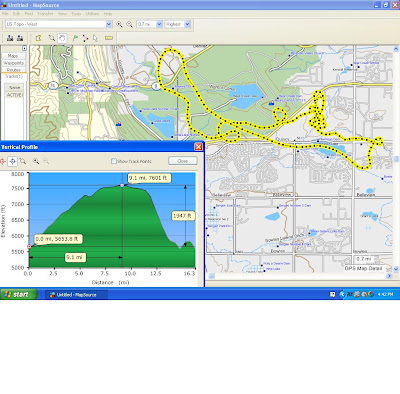The width and height of the screenshot is (400, 394).
Task: Click the Close button in Vertical Profile
Action: pyautogui.click(x=183, y=161)
